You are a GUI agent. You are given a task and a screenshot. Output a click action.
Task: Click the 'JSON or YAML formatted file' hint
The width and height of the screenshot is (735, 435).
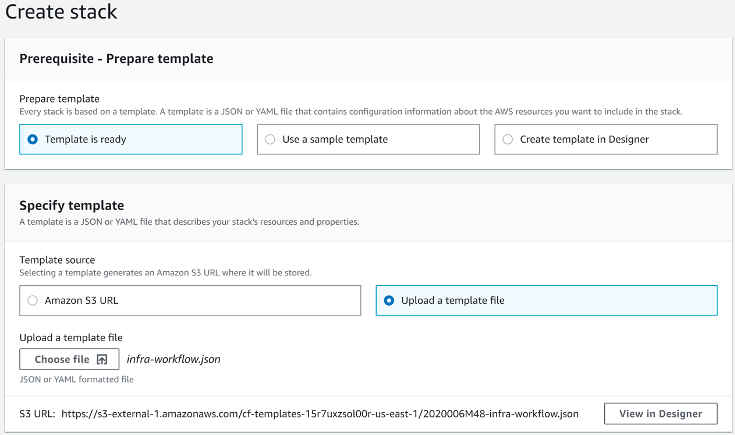coord(76,379)
